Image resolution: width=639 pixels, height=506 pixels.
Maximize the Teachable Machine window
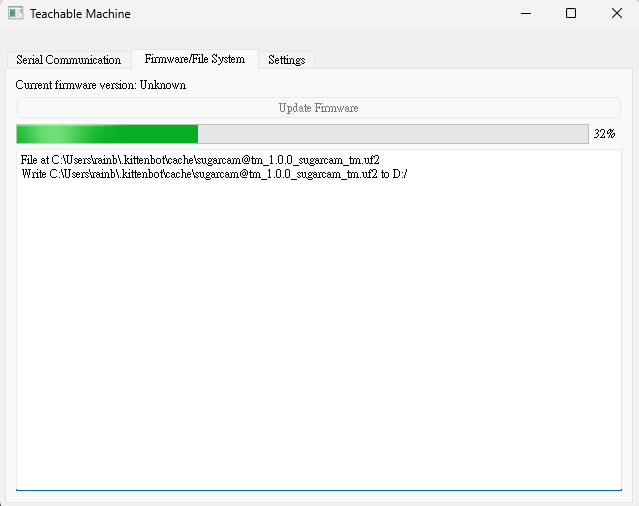(571, 13)
